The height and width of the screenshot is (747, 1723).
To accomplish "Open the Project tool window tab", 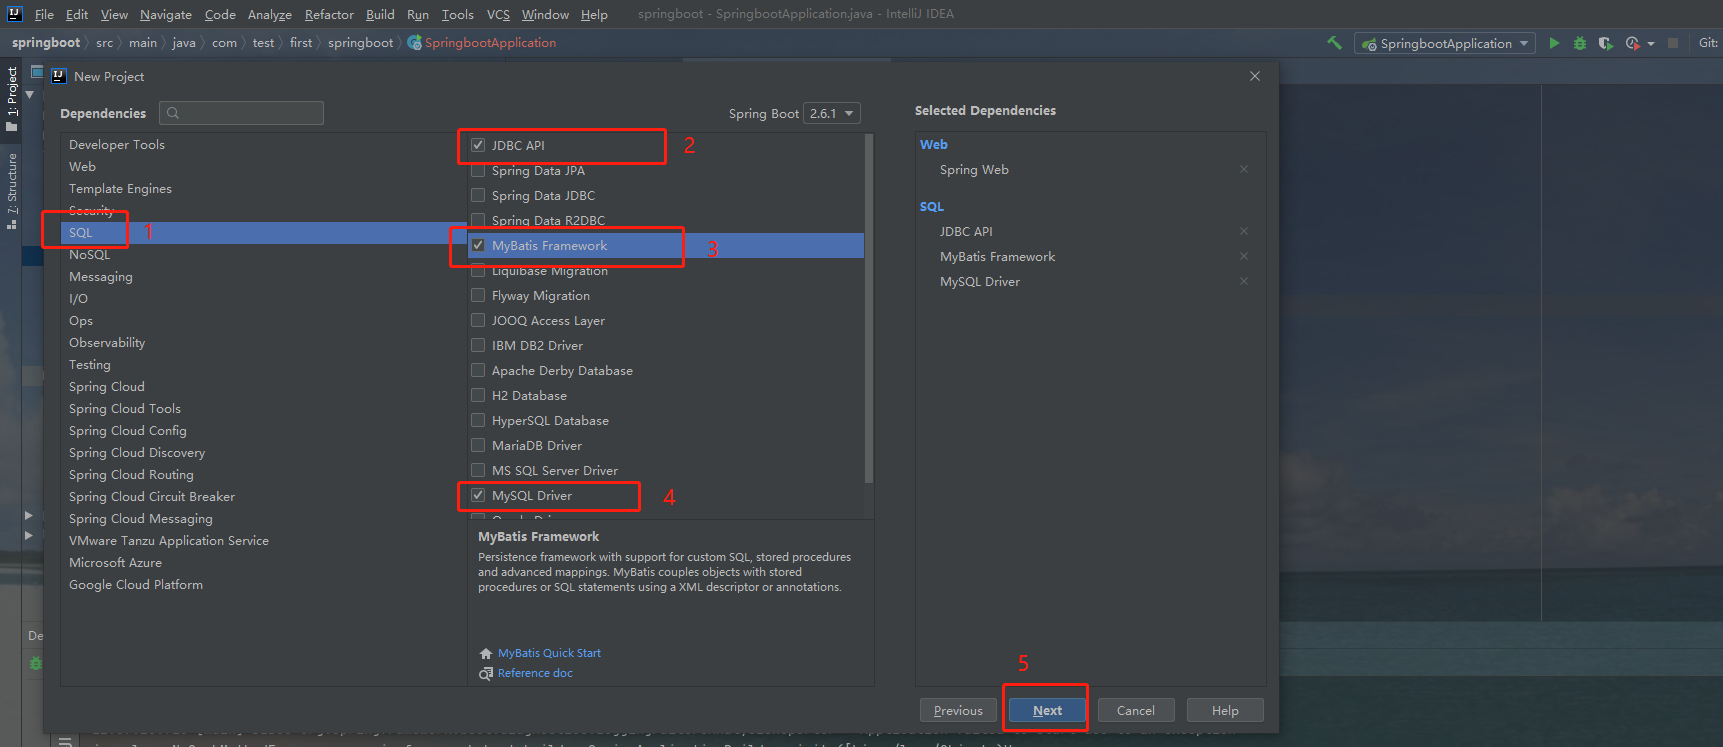I will (12, 98).
